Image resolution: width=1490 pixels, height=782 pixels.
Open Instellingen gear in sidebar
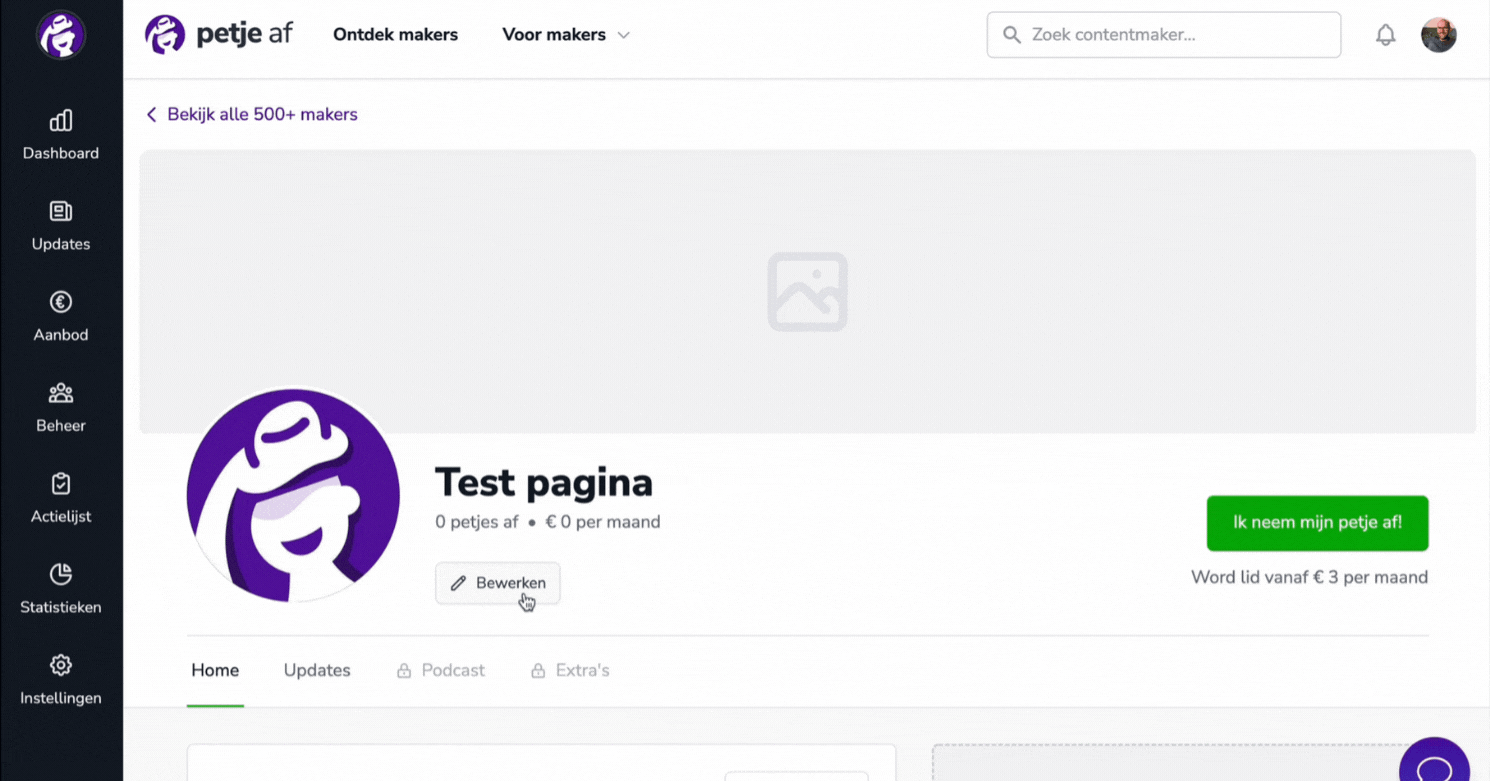pyautogui.click(x=61, y=681)
